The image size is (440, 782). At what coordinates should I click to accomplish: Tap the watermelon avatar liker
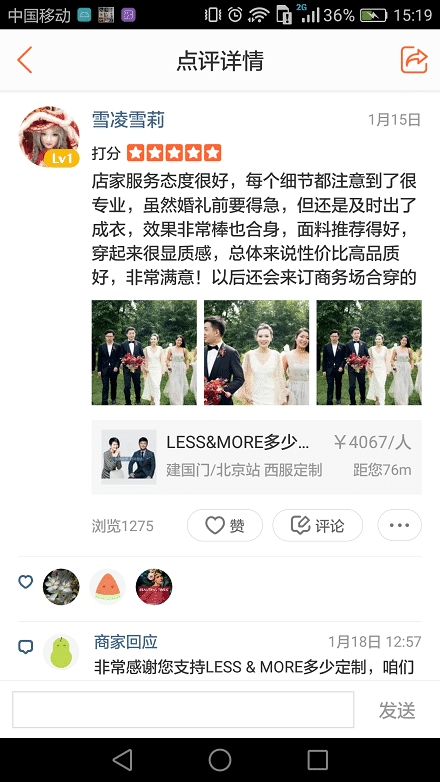(108, 587)
